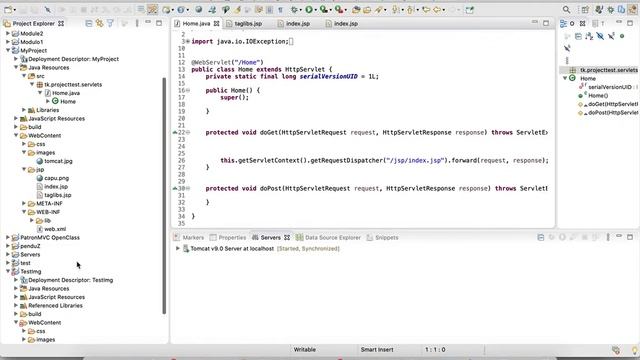
Task: Click the Debug bug icon in the toolbar
Action: click(x=294, y=9)
